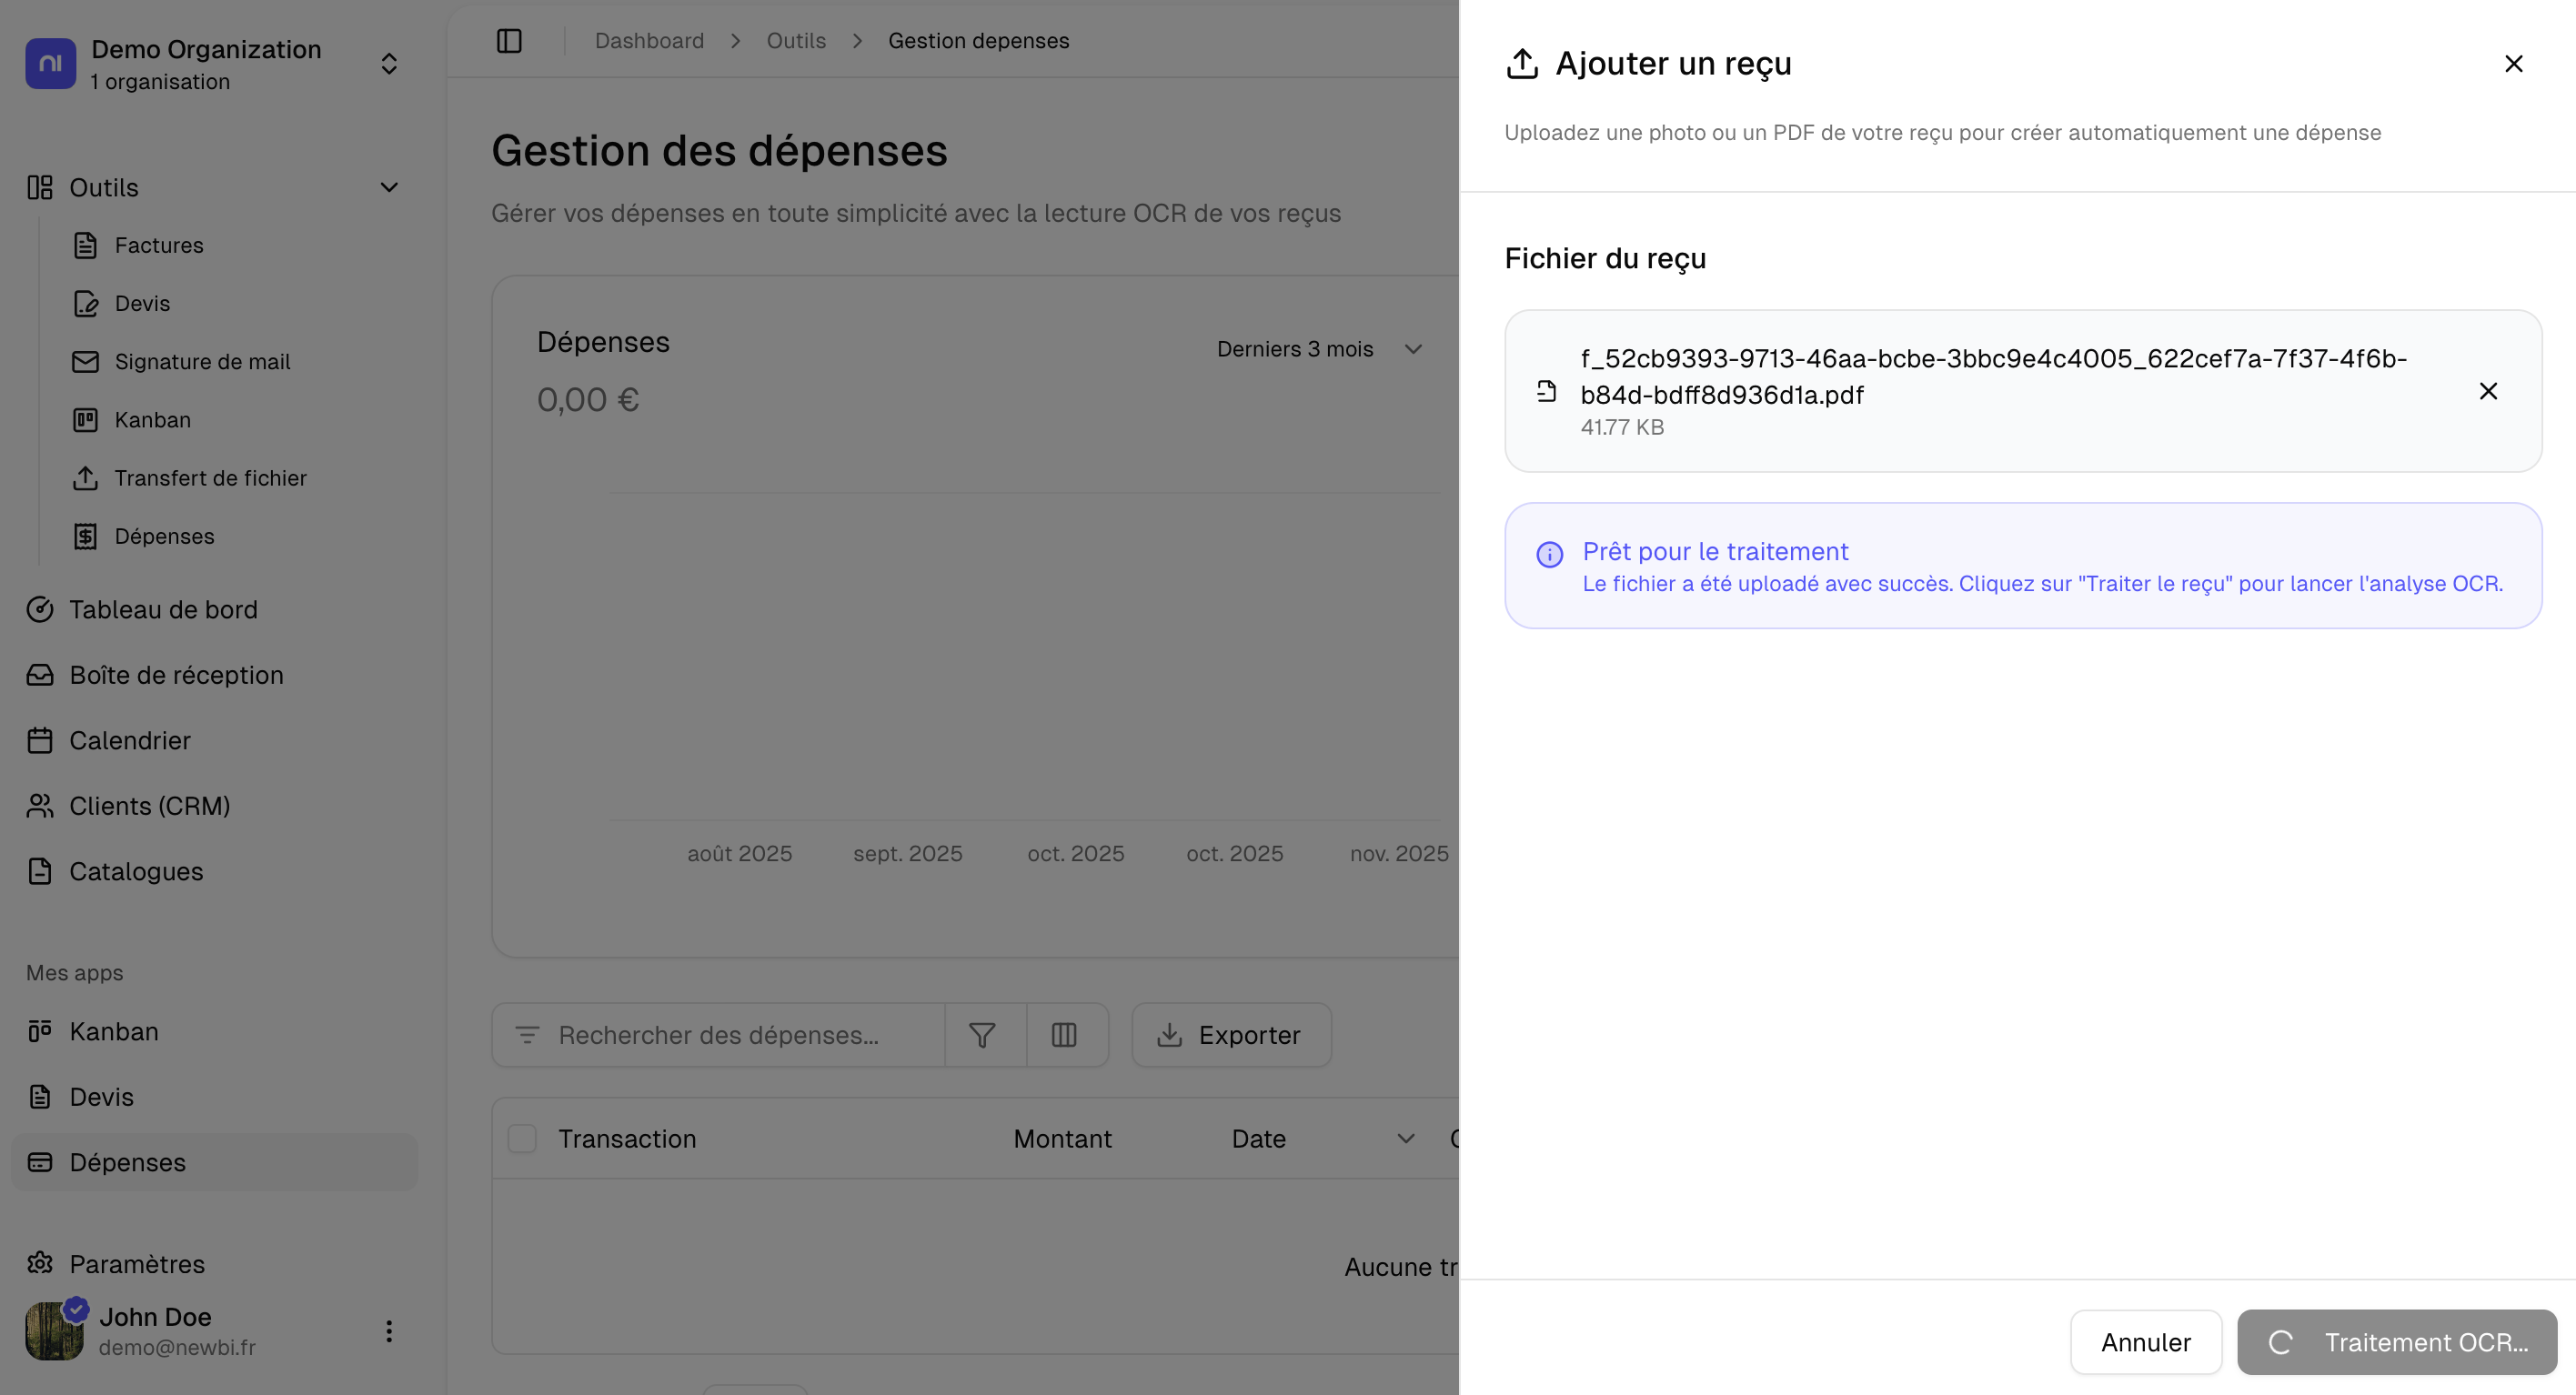Remove the uploaded PDF receipt file
The height and width of the screenshot is (1395, 2576).
point(2488,391)
